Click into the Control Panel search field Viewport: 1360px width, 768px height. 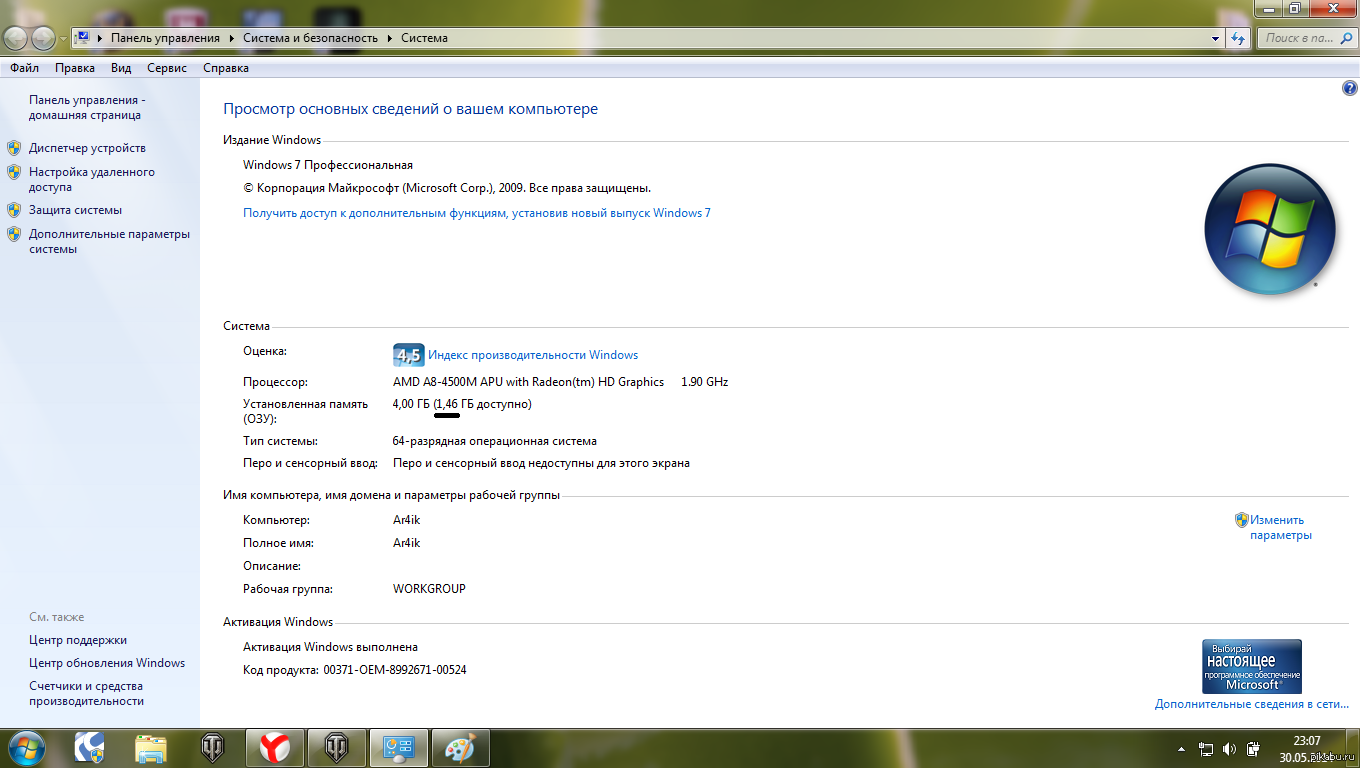point(1298,38)
